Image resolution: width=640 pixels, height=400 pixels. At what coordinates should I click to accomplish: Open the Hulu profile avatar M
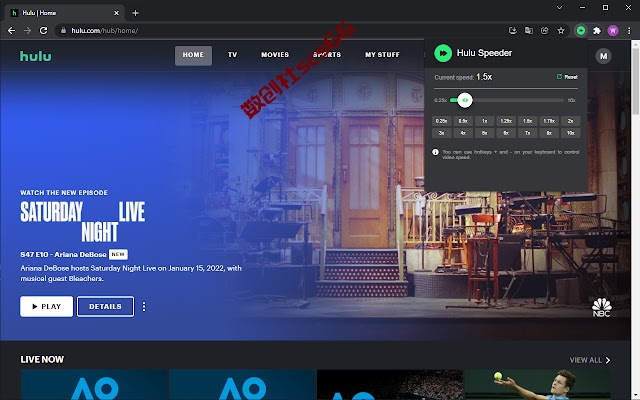pos(603,56)
